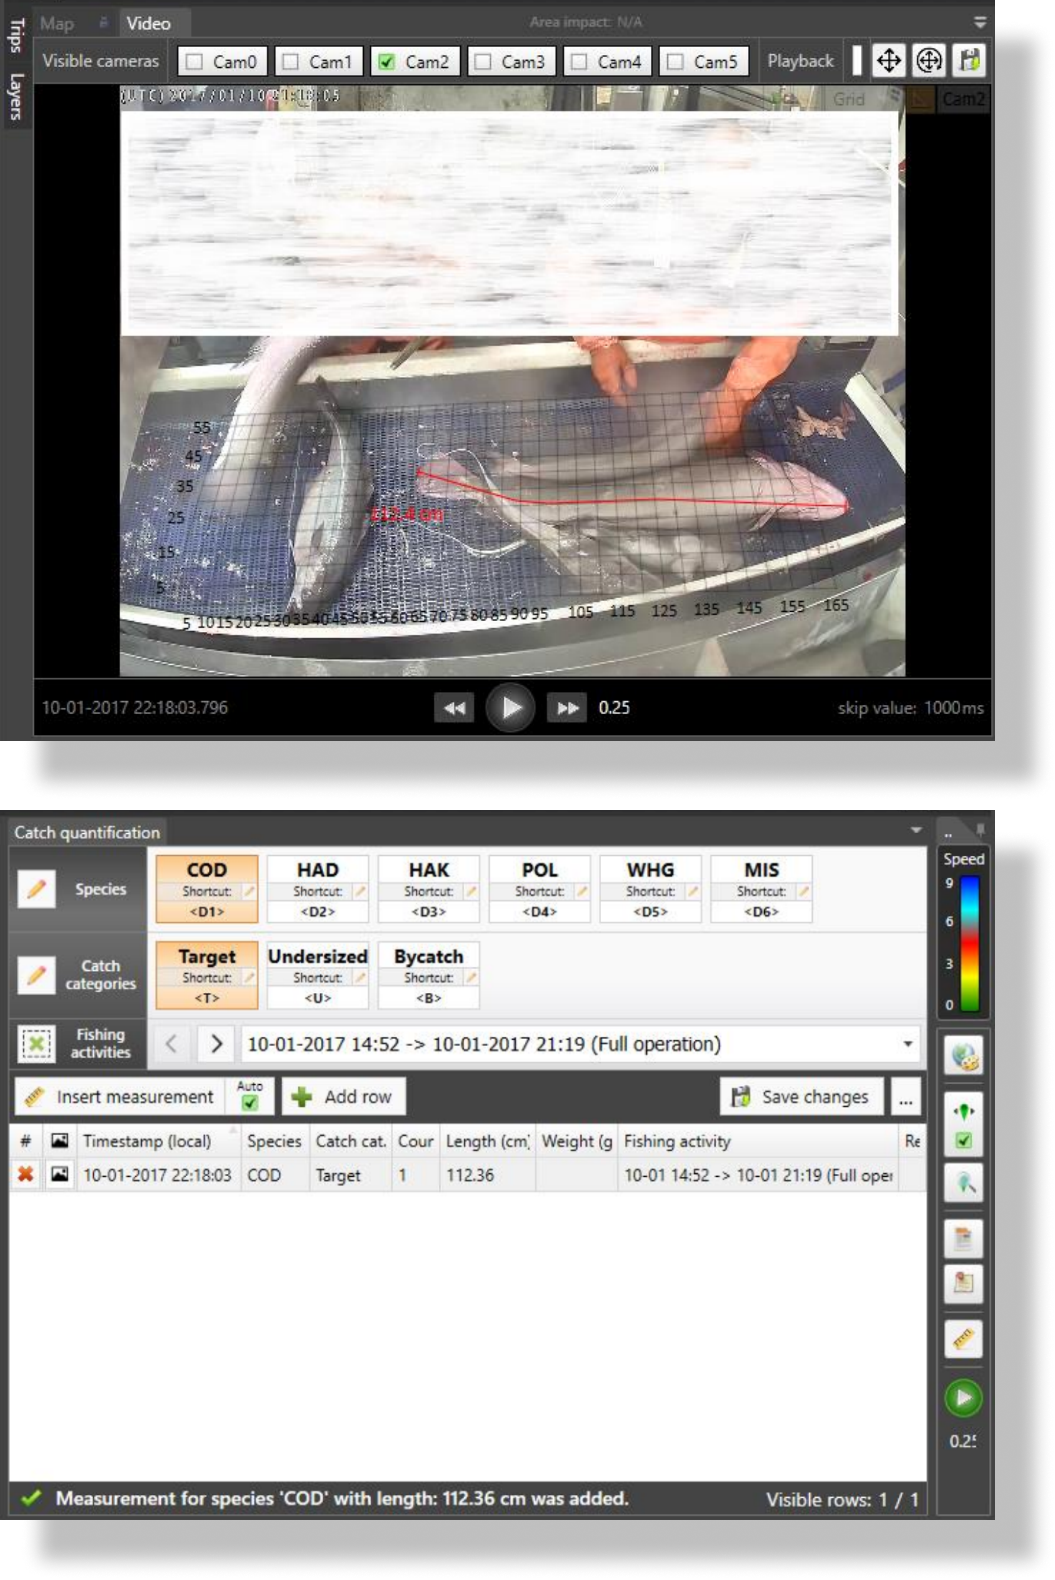Screen dimensions: 1055x1580
Task: Toggle the Auto checkbox beside Insert measurement
Action: click(250, 1103)
